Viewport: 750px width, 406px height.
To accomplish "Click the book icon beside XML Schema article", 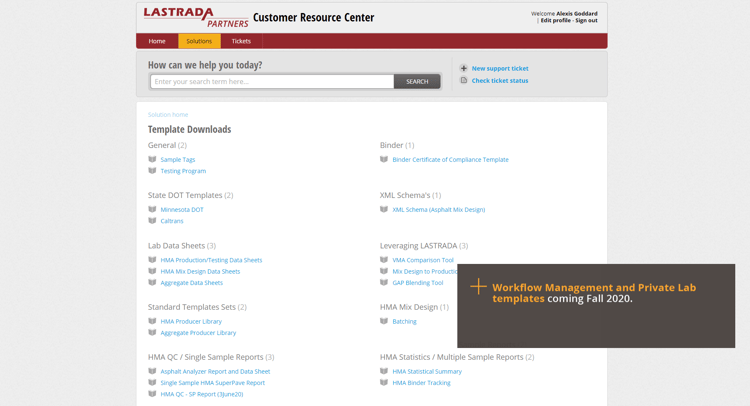I will (x=384, y=209).
